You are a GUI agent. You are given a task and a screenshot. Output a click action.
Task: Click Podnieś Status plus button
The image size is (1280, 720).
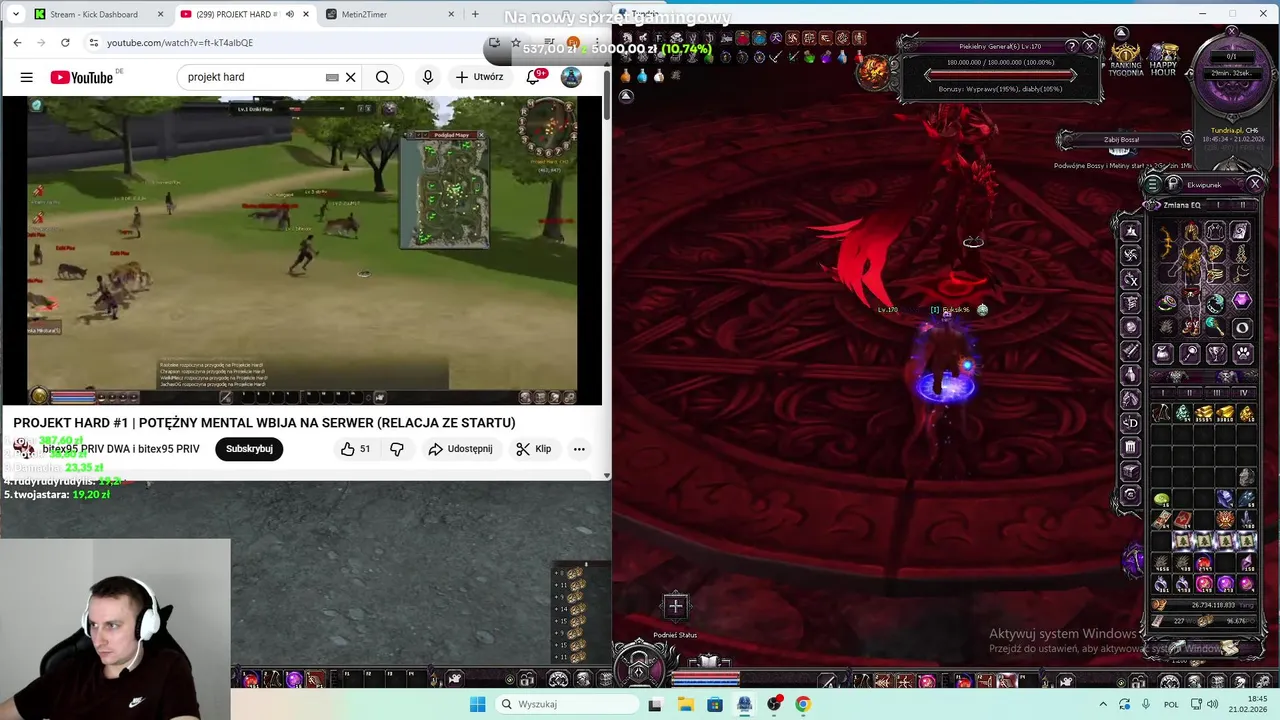pos(675,606)
